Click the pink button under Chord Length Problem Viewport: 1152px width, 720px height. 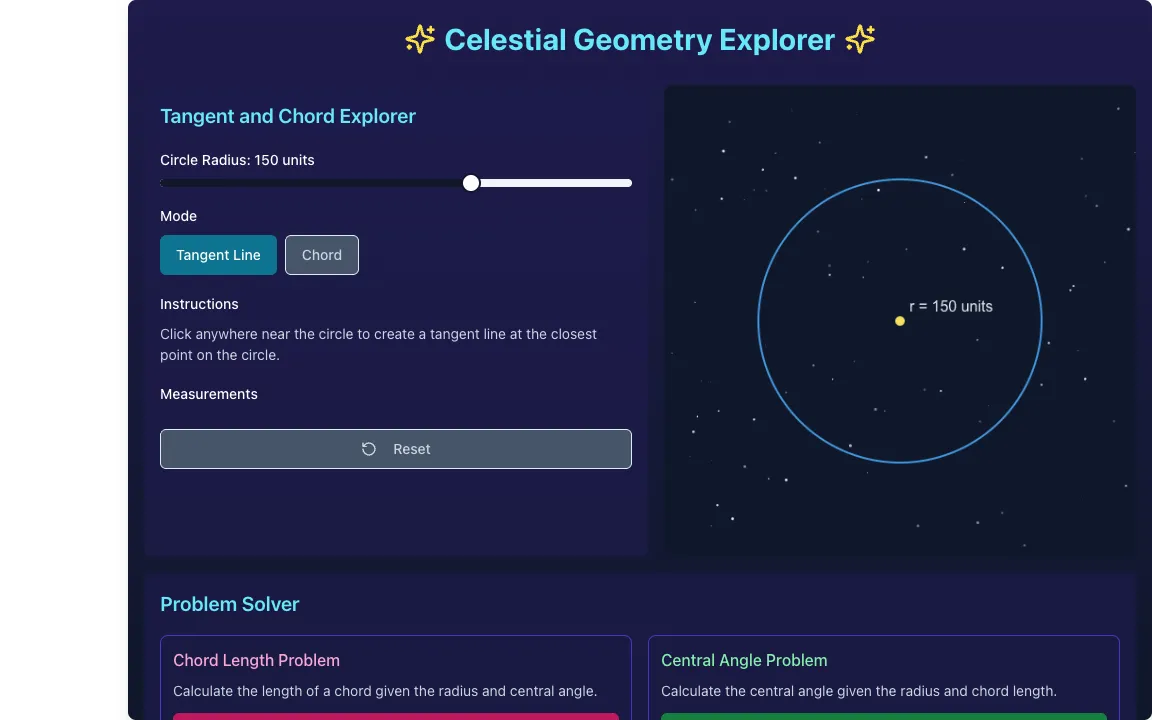(396, 716)
